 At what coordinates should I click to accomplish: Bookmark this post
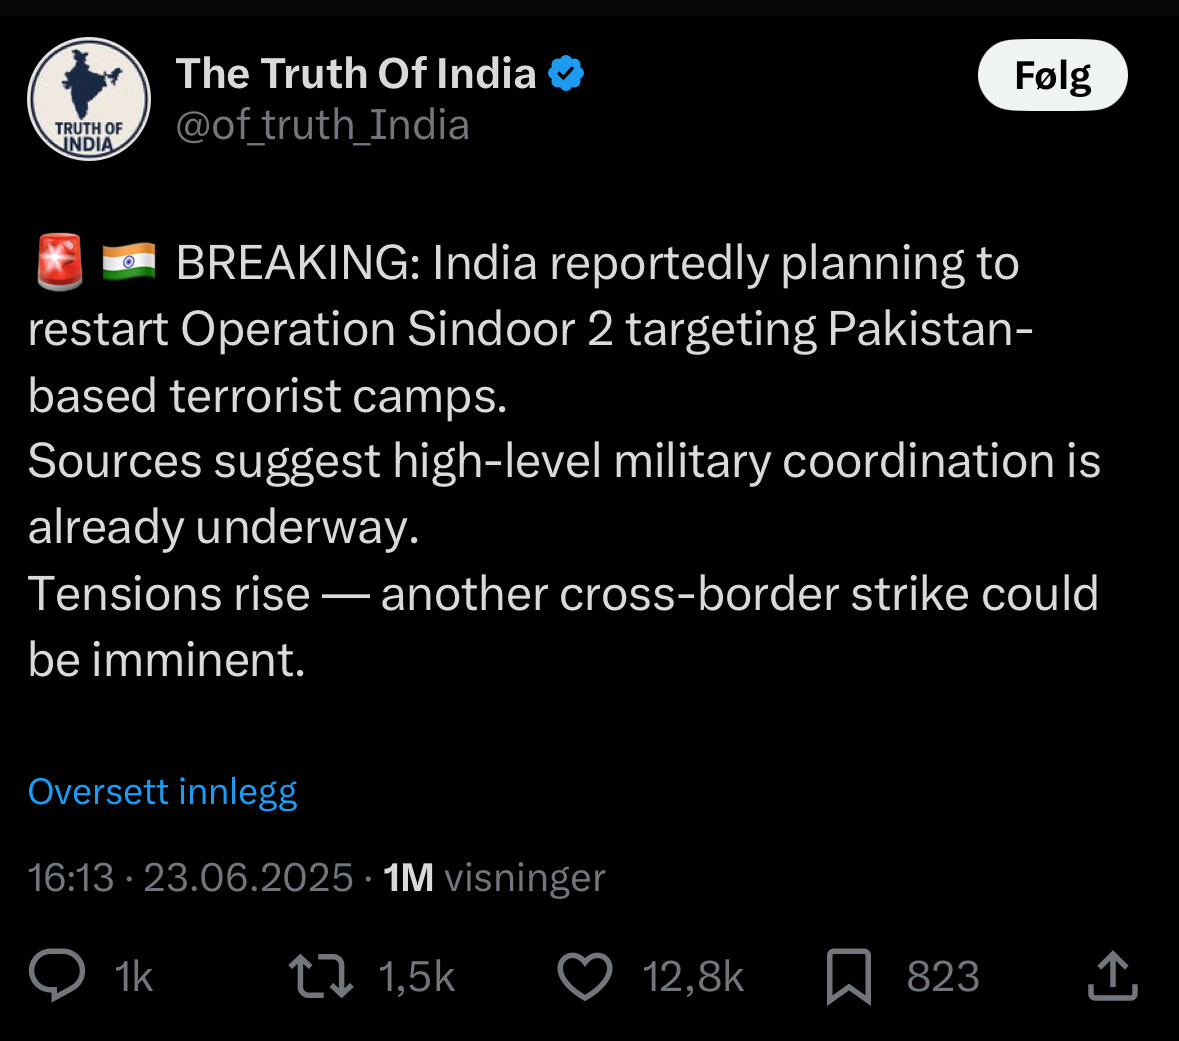849,976
